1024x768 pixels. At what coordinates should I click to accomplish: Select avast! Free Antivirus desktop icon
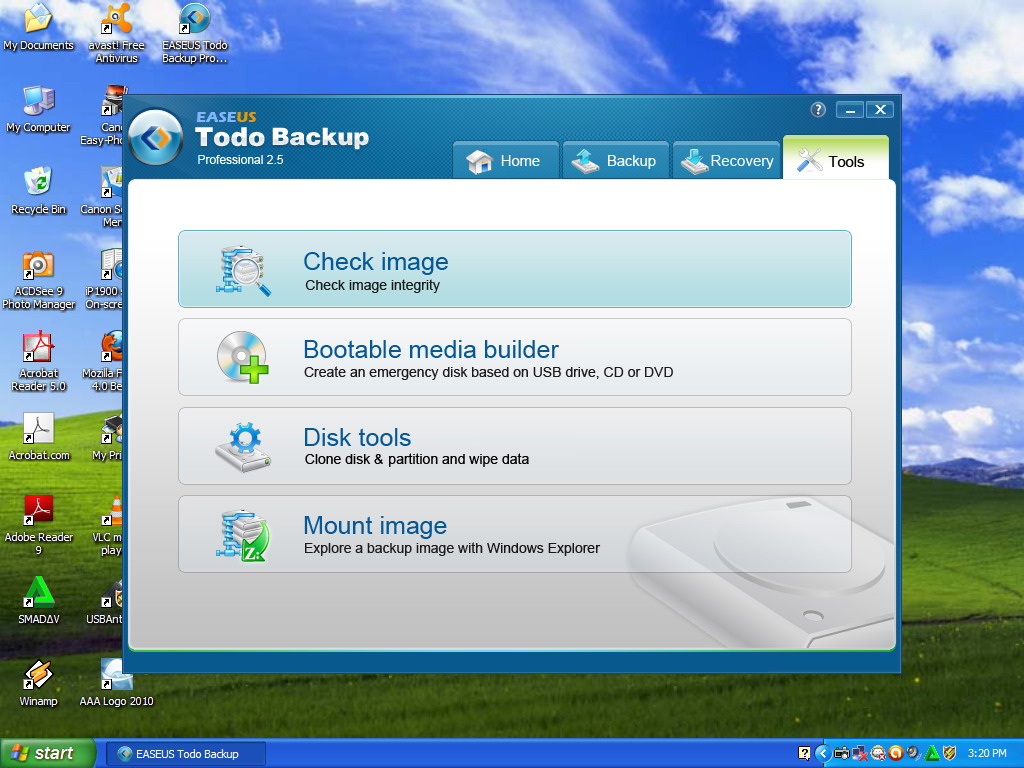point(116,33)
